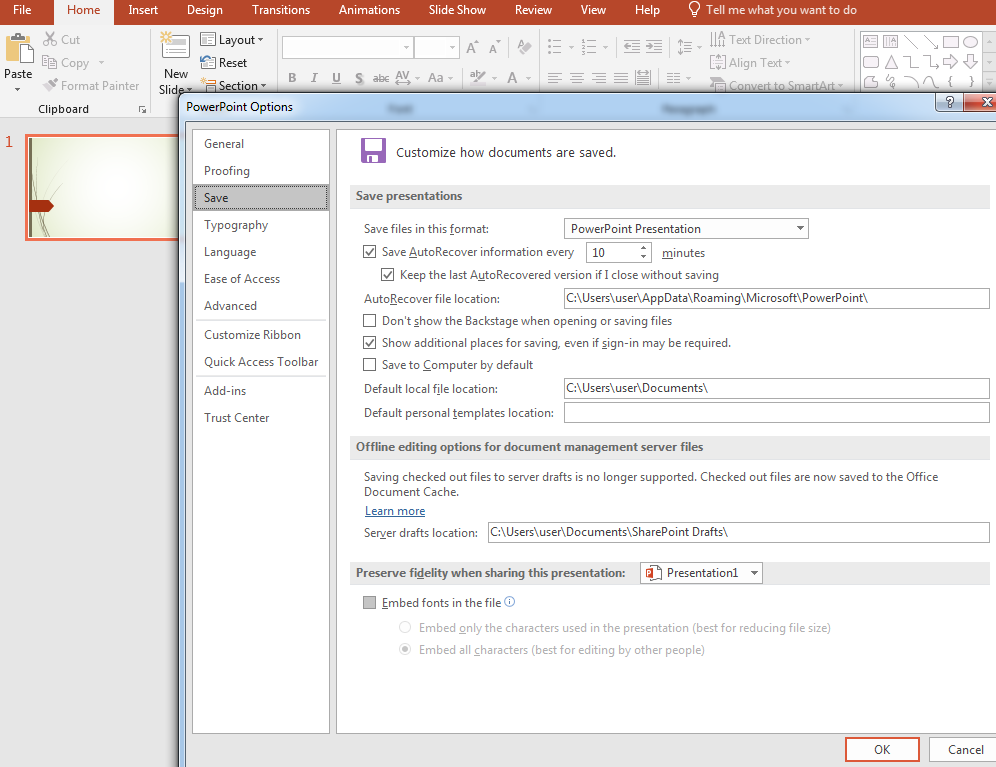Toggle Italic formatting
The image size is (996, 767).
click(x=314, y=78)
